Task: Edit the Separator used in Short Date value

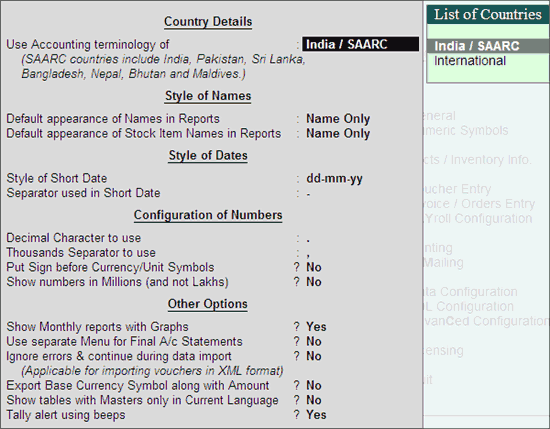Action: point(308,193)
